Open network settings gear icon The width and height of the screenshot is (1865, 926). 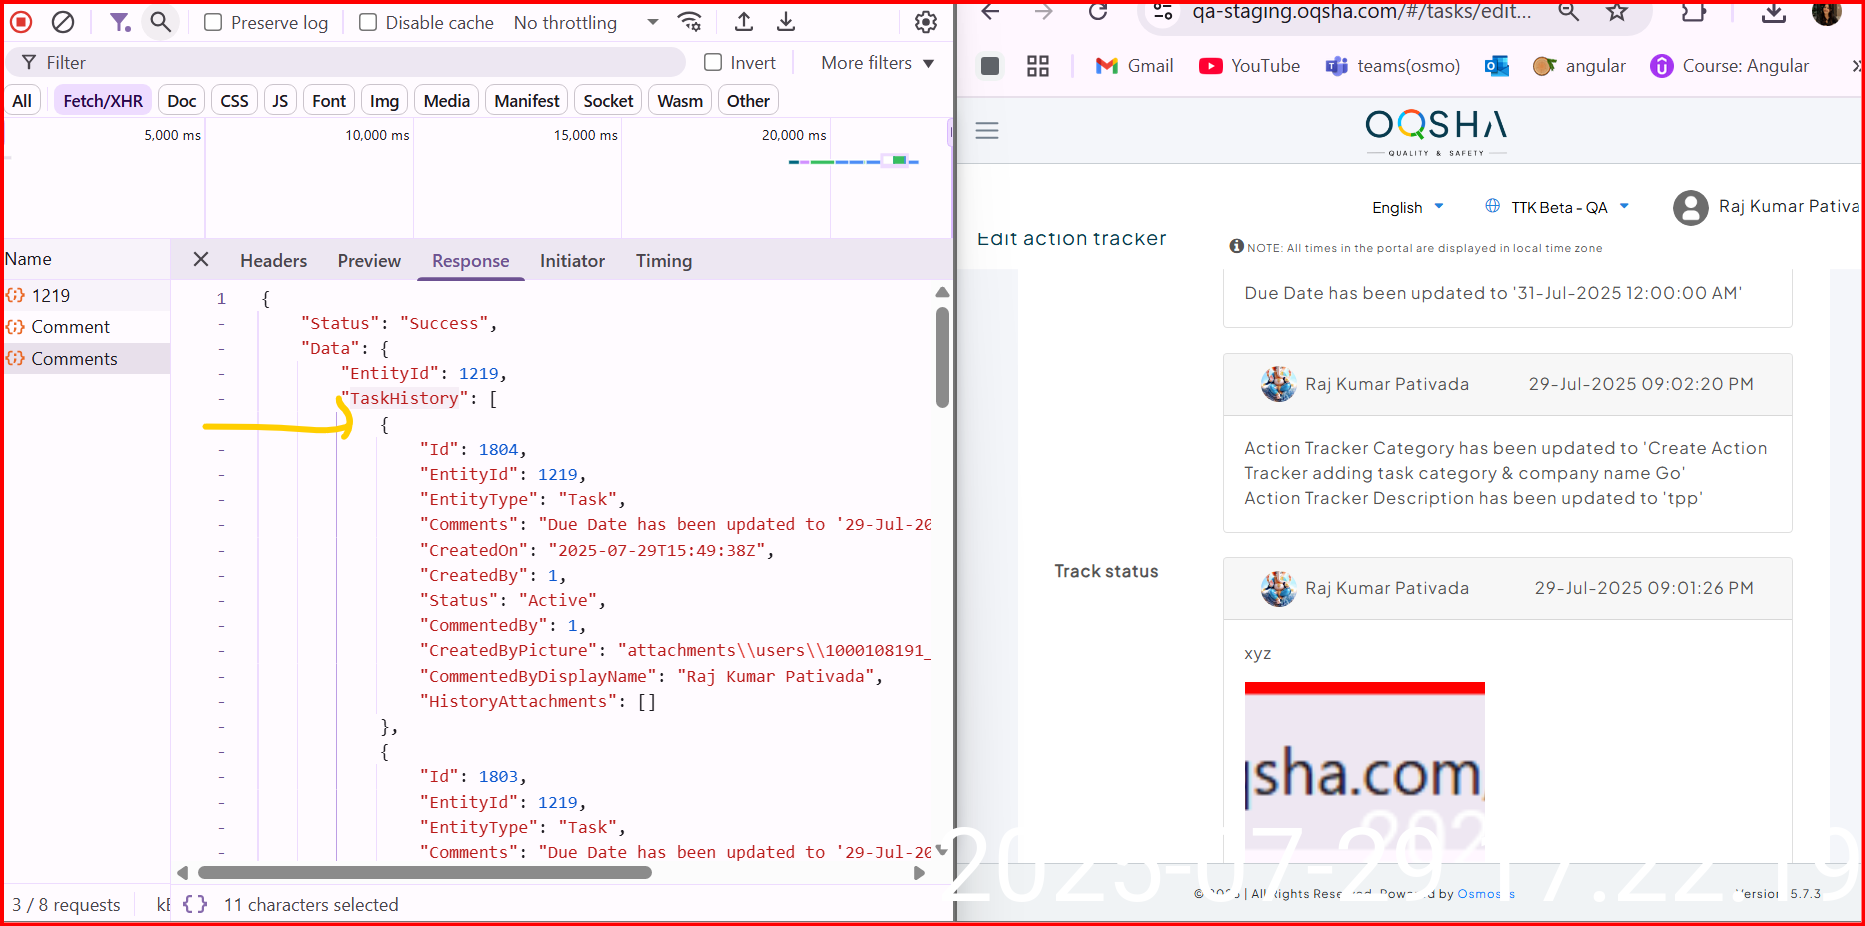[x=926, y=22]
